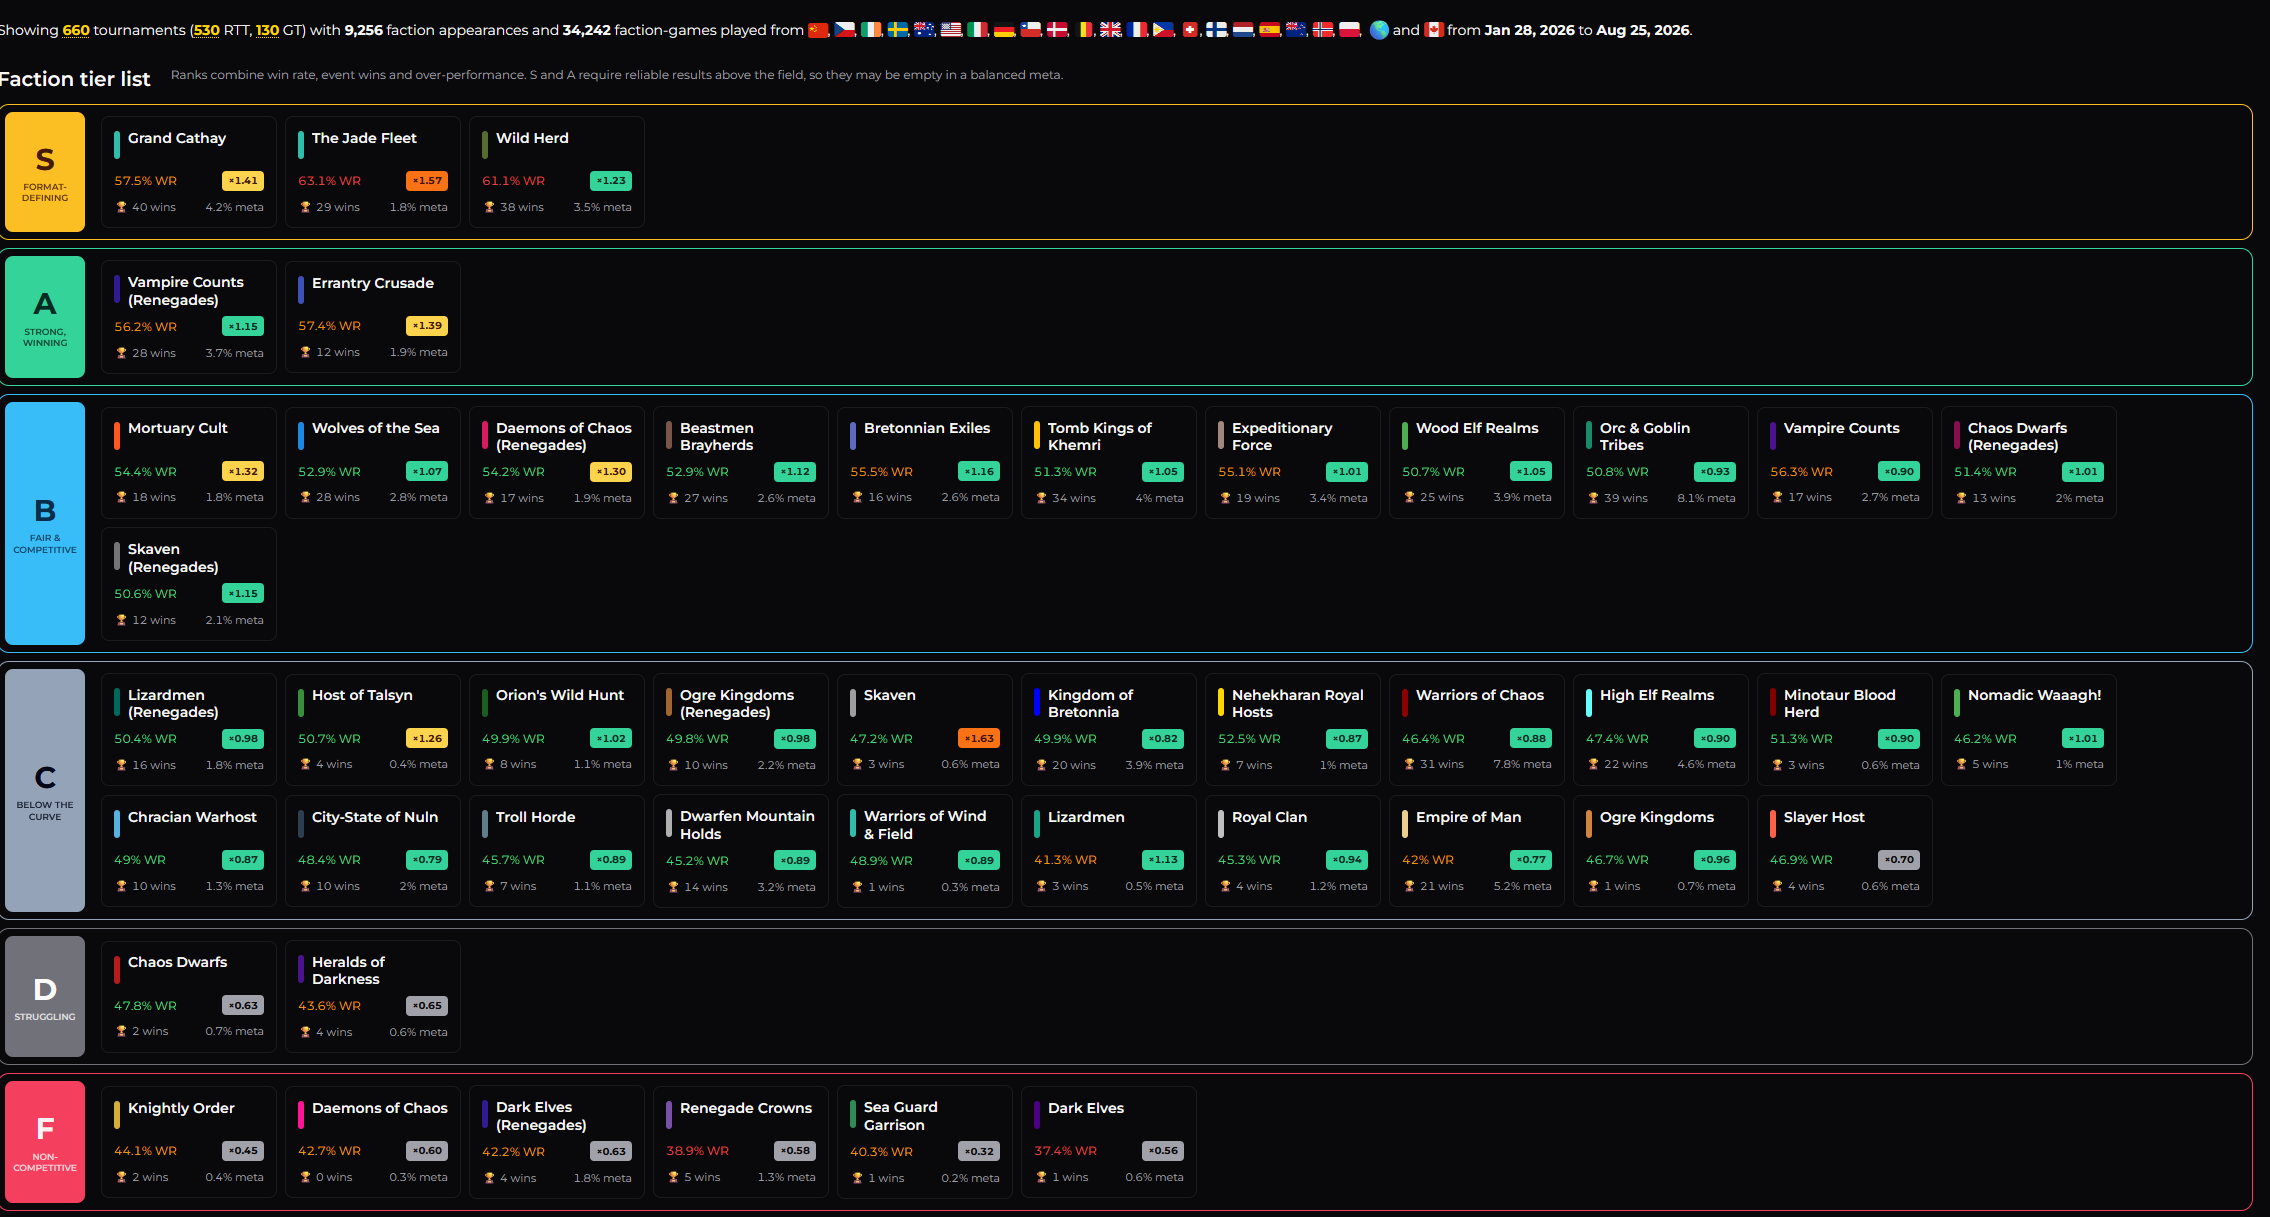Click "8.1% meta" on Orc & Goblin Tribes
Image resolution: width=2270 pixels, height=1217 pixels.
(x=1706, y=498)
